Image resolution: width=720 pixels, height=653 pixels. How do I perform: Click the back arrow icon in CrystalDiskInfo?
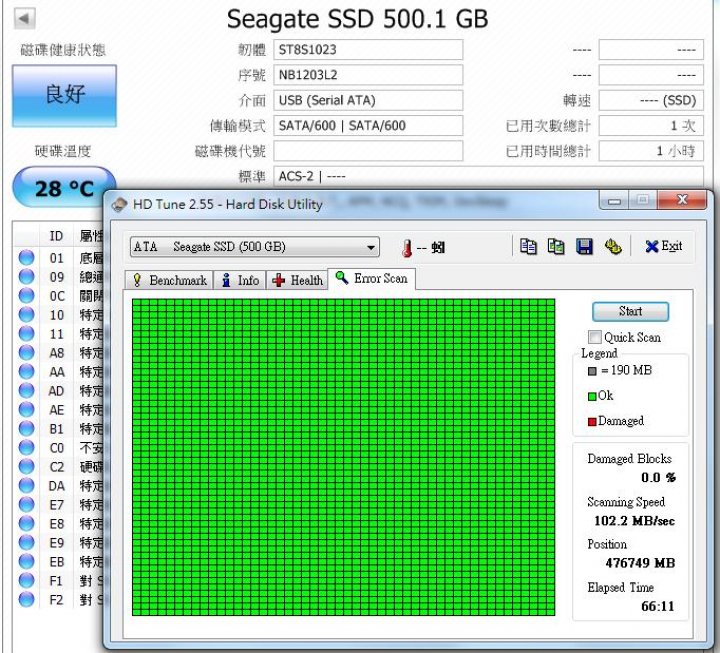coord(24,19)
